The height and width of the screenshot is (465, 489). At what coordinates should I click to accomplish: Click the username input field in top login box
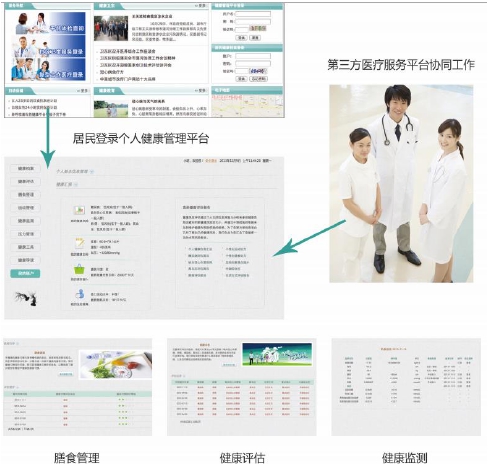point(253,14)
